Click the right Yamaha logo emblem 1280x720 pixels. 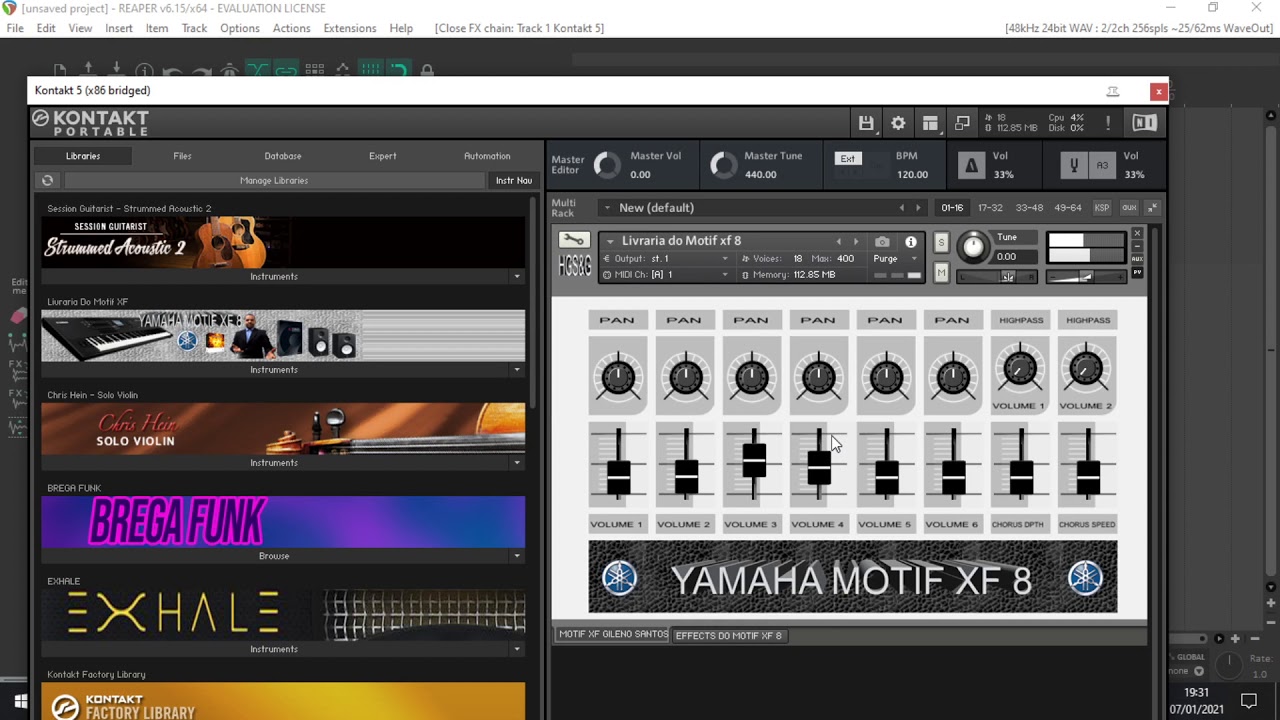pyautogui.click(x=1085, y=578)
